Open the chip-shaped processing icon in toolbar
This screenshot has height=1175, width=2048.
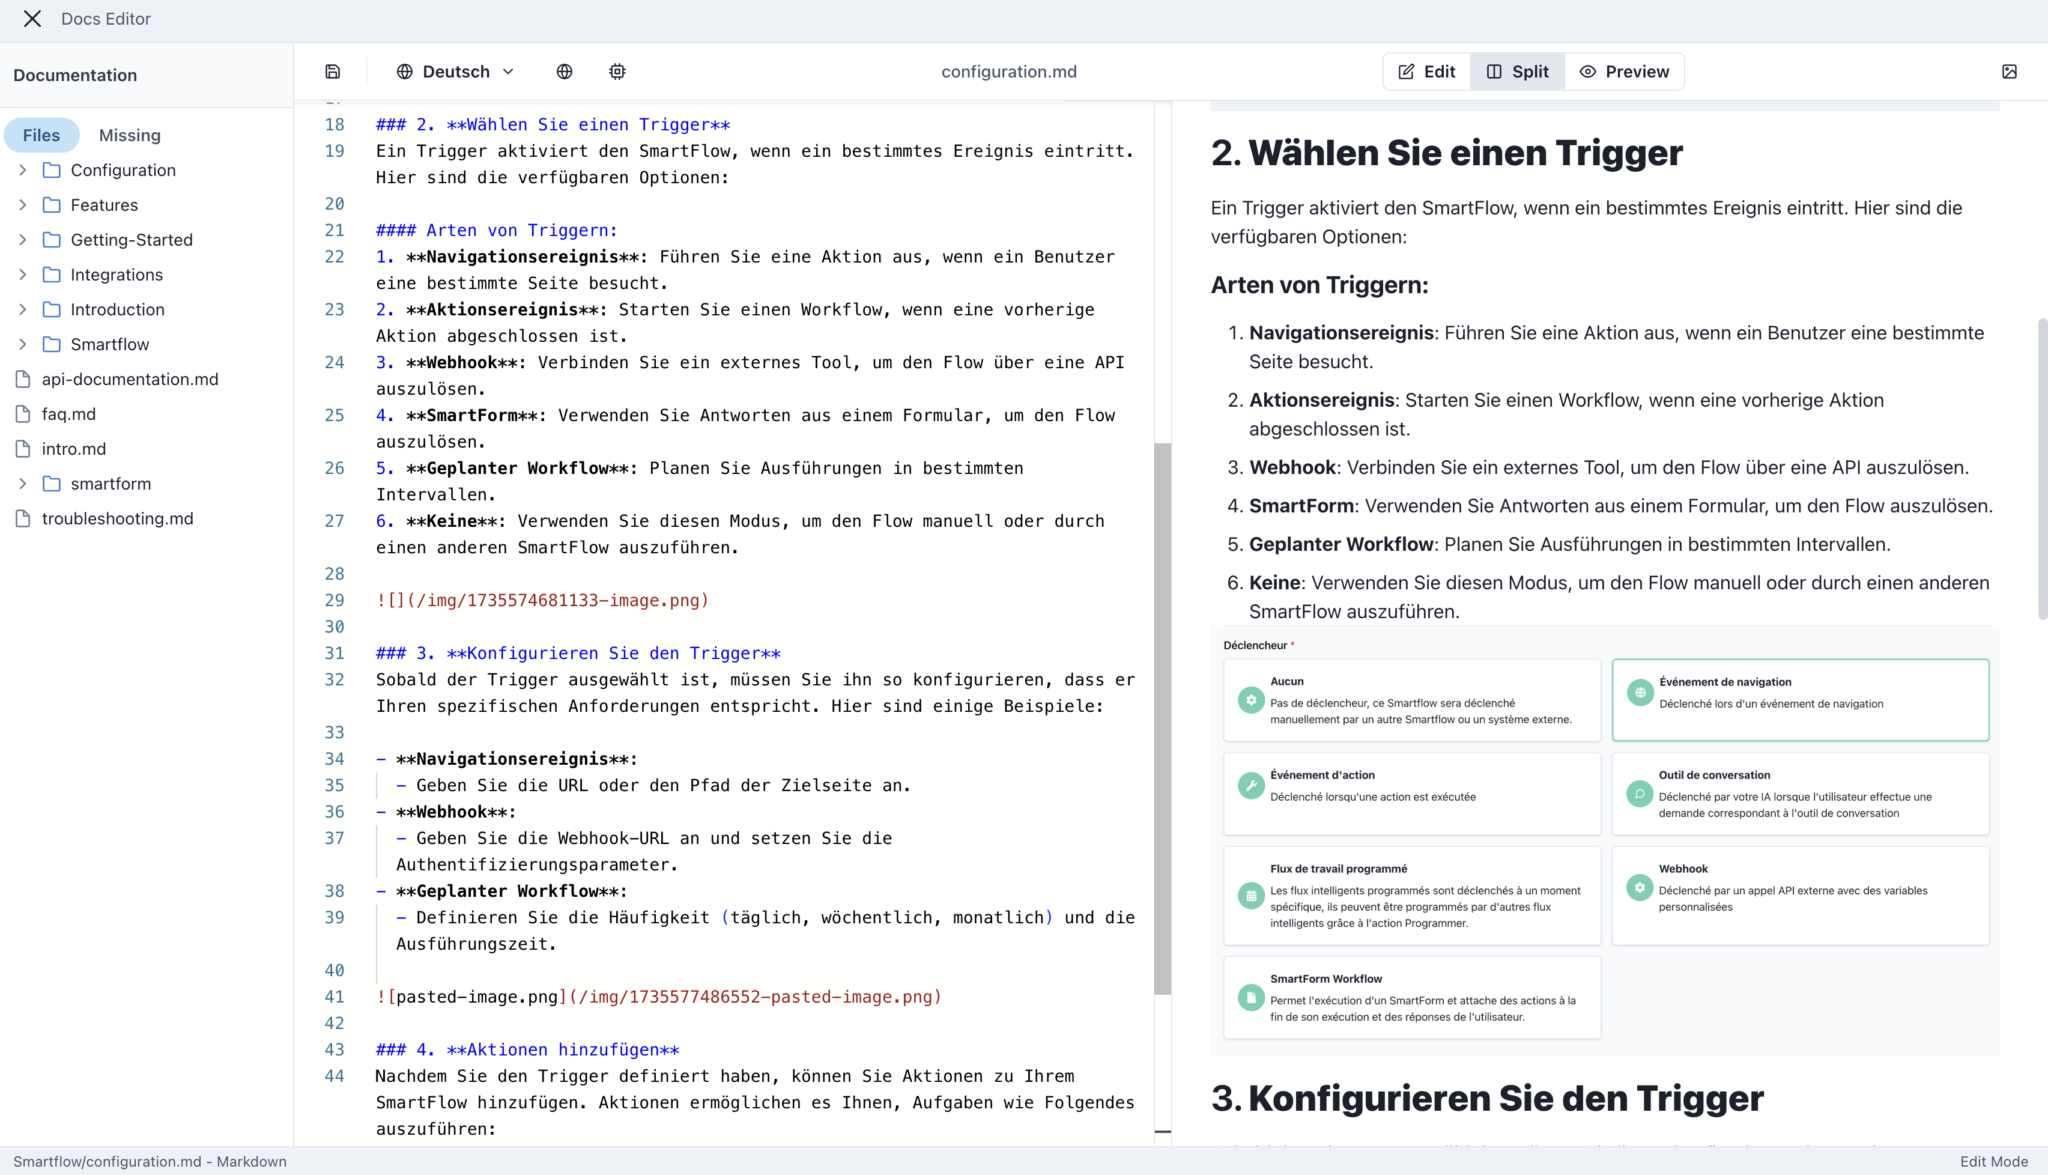pos(617,71)
